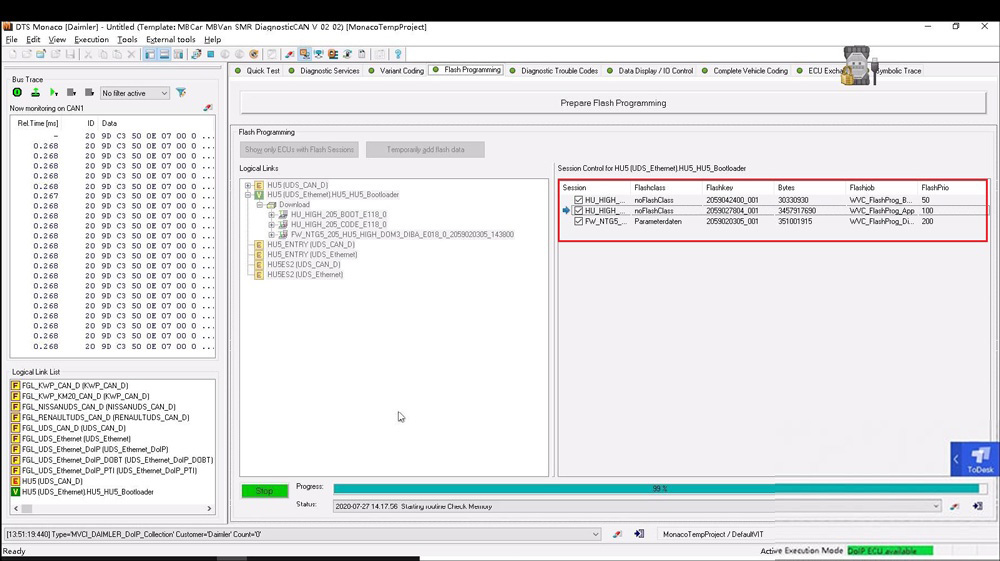The height and width of the screenshot is (561, 1000).
Task: Click the red pen icon in main toolbar
Action: point(290,54)
